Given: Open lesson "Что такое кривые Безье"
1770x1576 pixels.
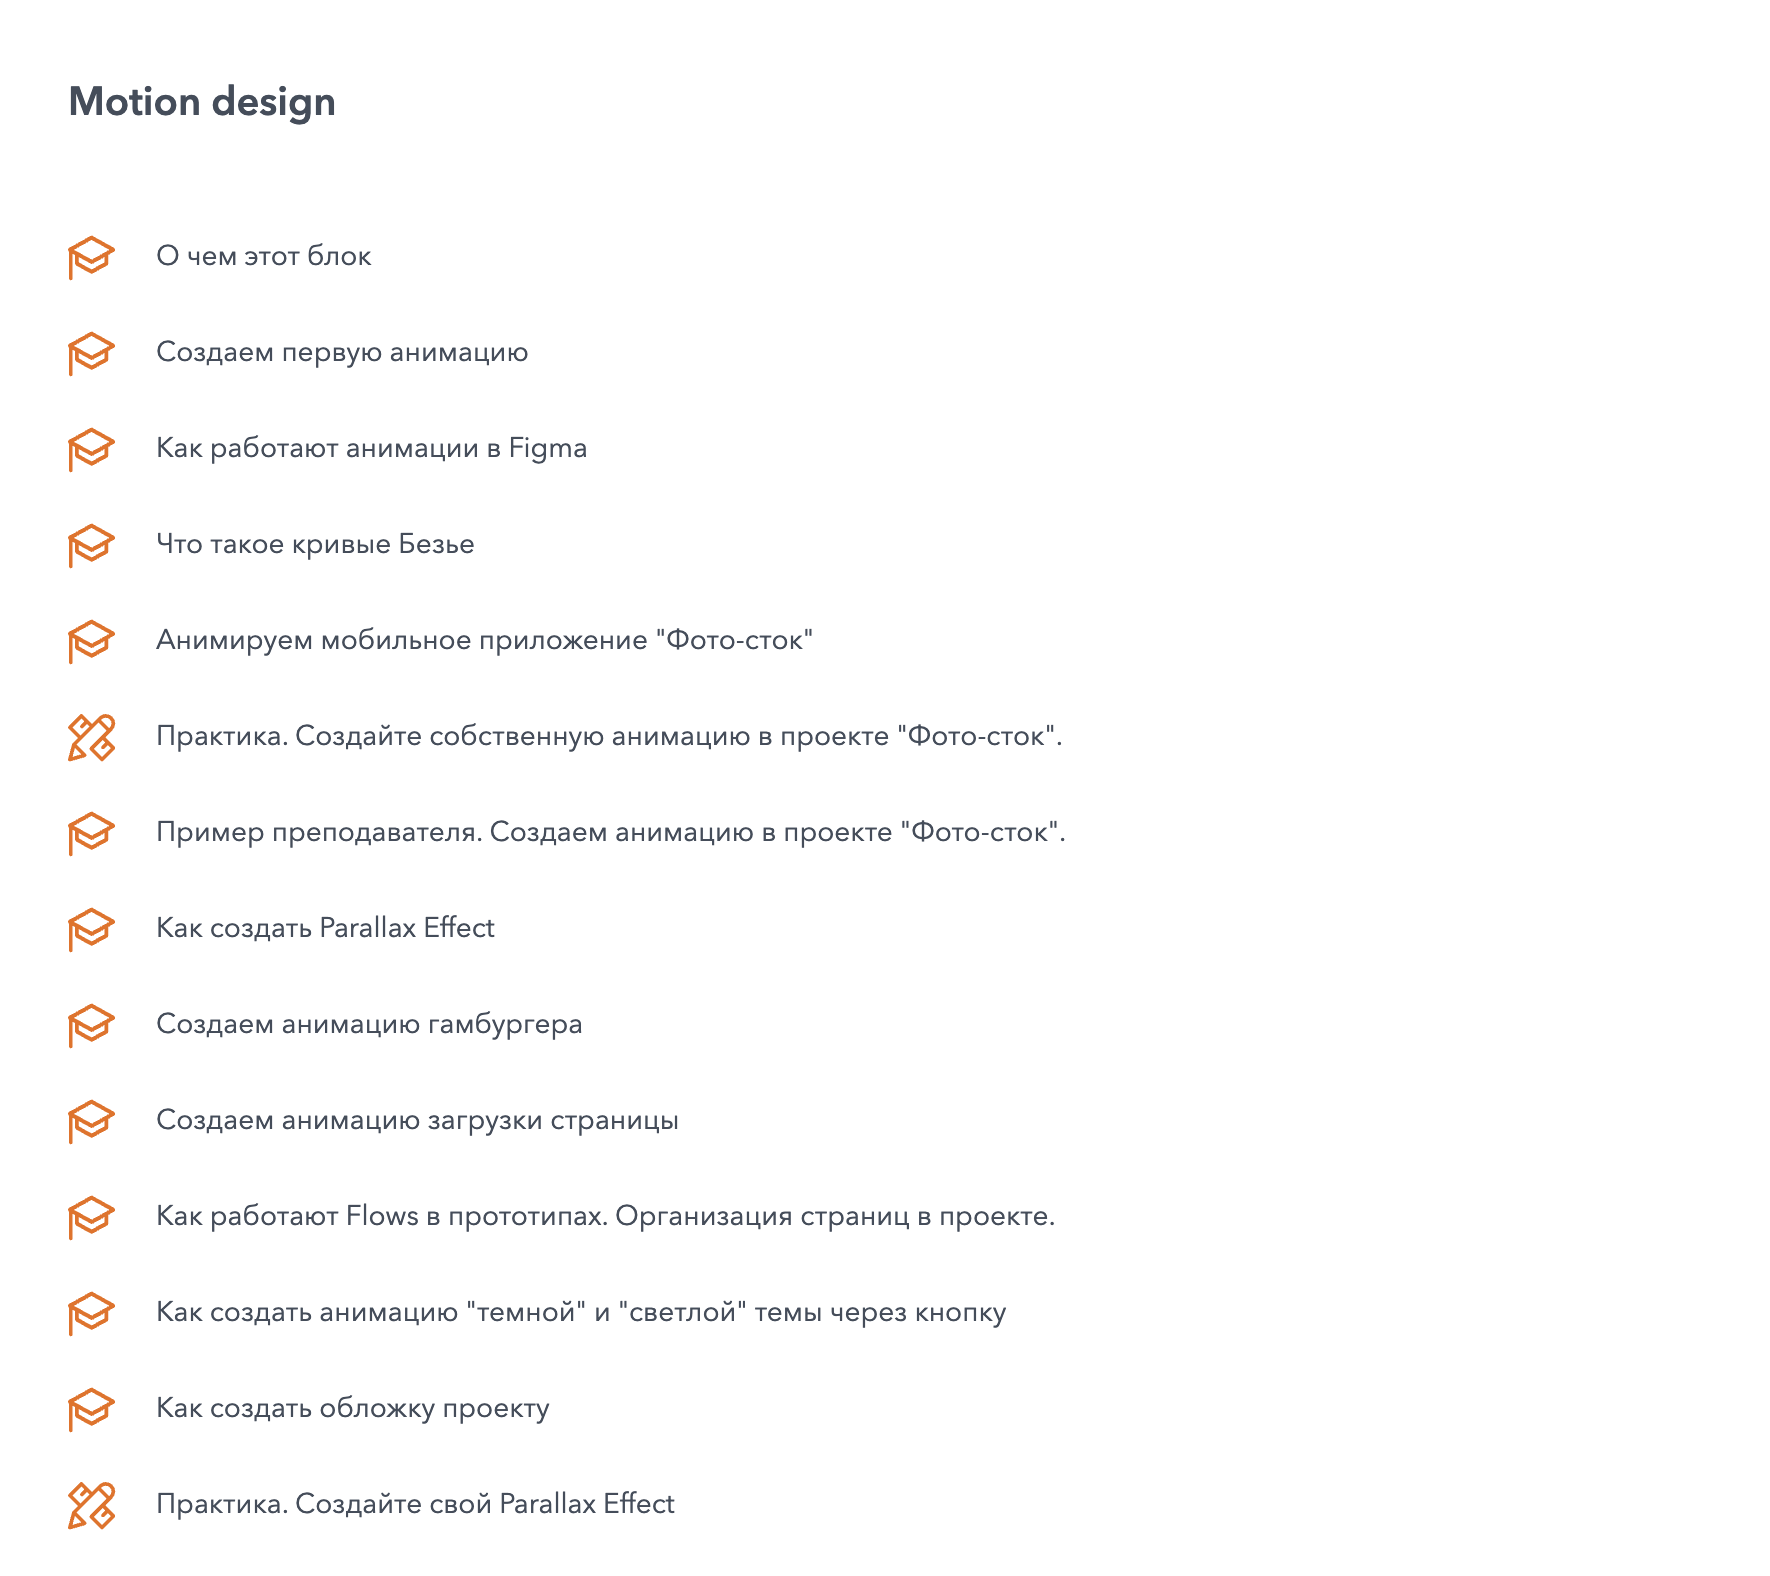Looking at the screenshot, I should click(x=315, y=544).
